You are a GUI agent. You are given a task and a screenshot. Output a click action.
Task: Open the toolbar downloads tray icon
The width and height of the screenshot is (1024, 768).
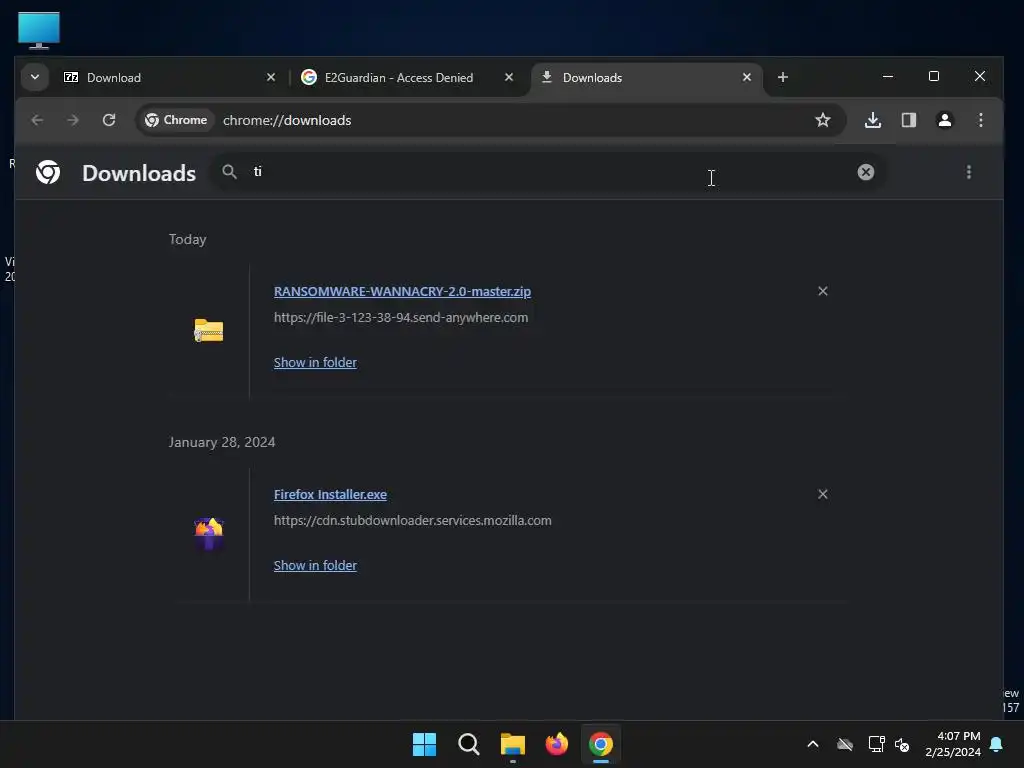click(x=872, y=120)
